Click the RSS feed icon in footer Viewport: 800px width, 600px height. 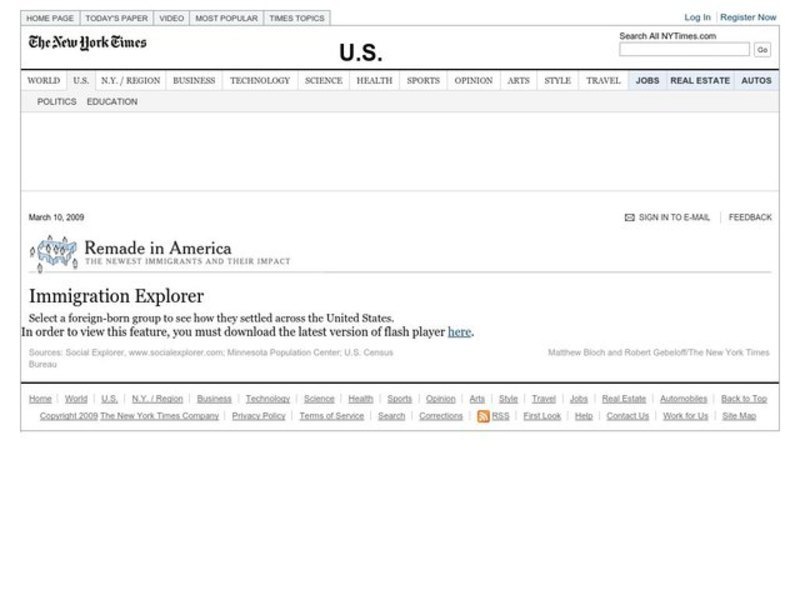(x=483, y=416)
